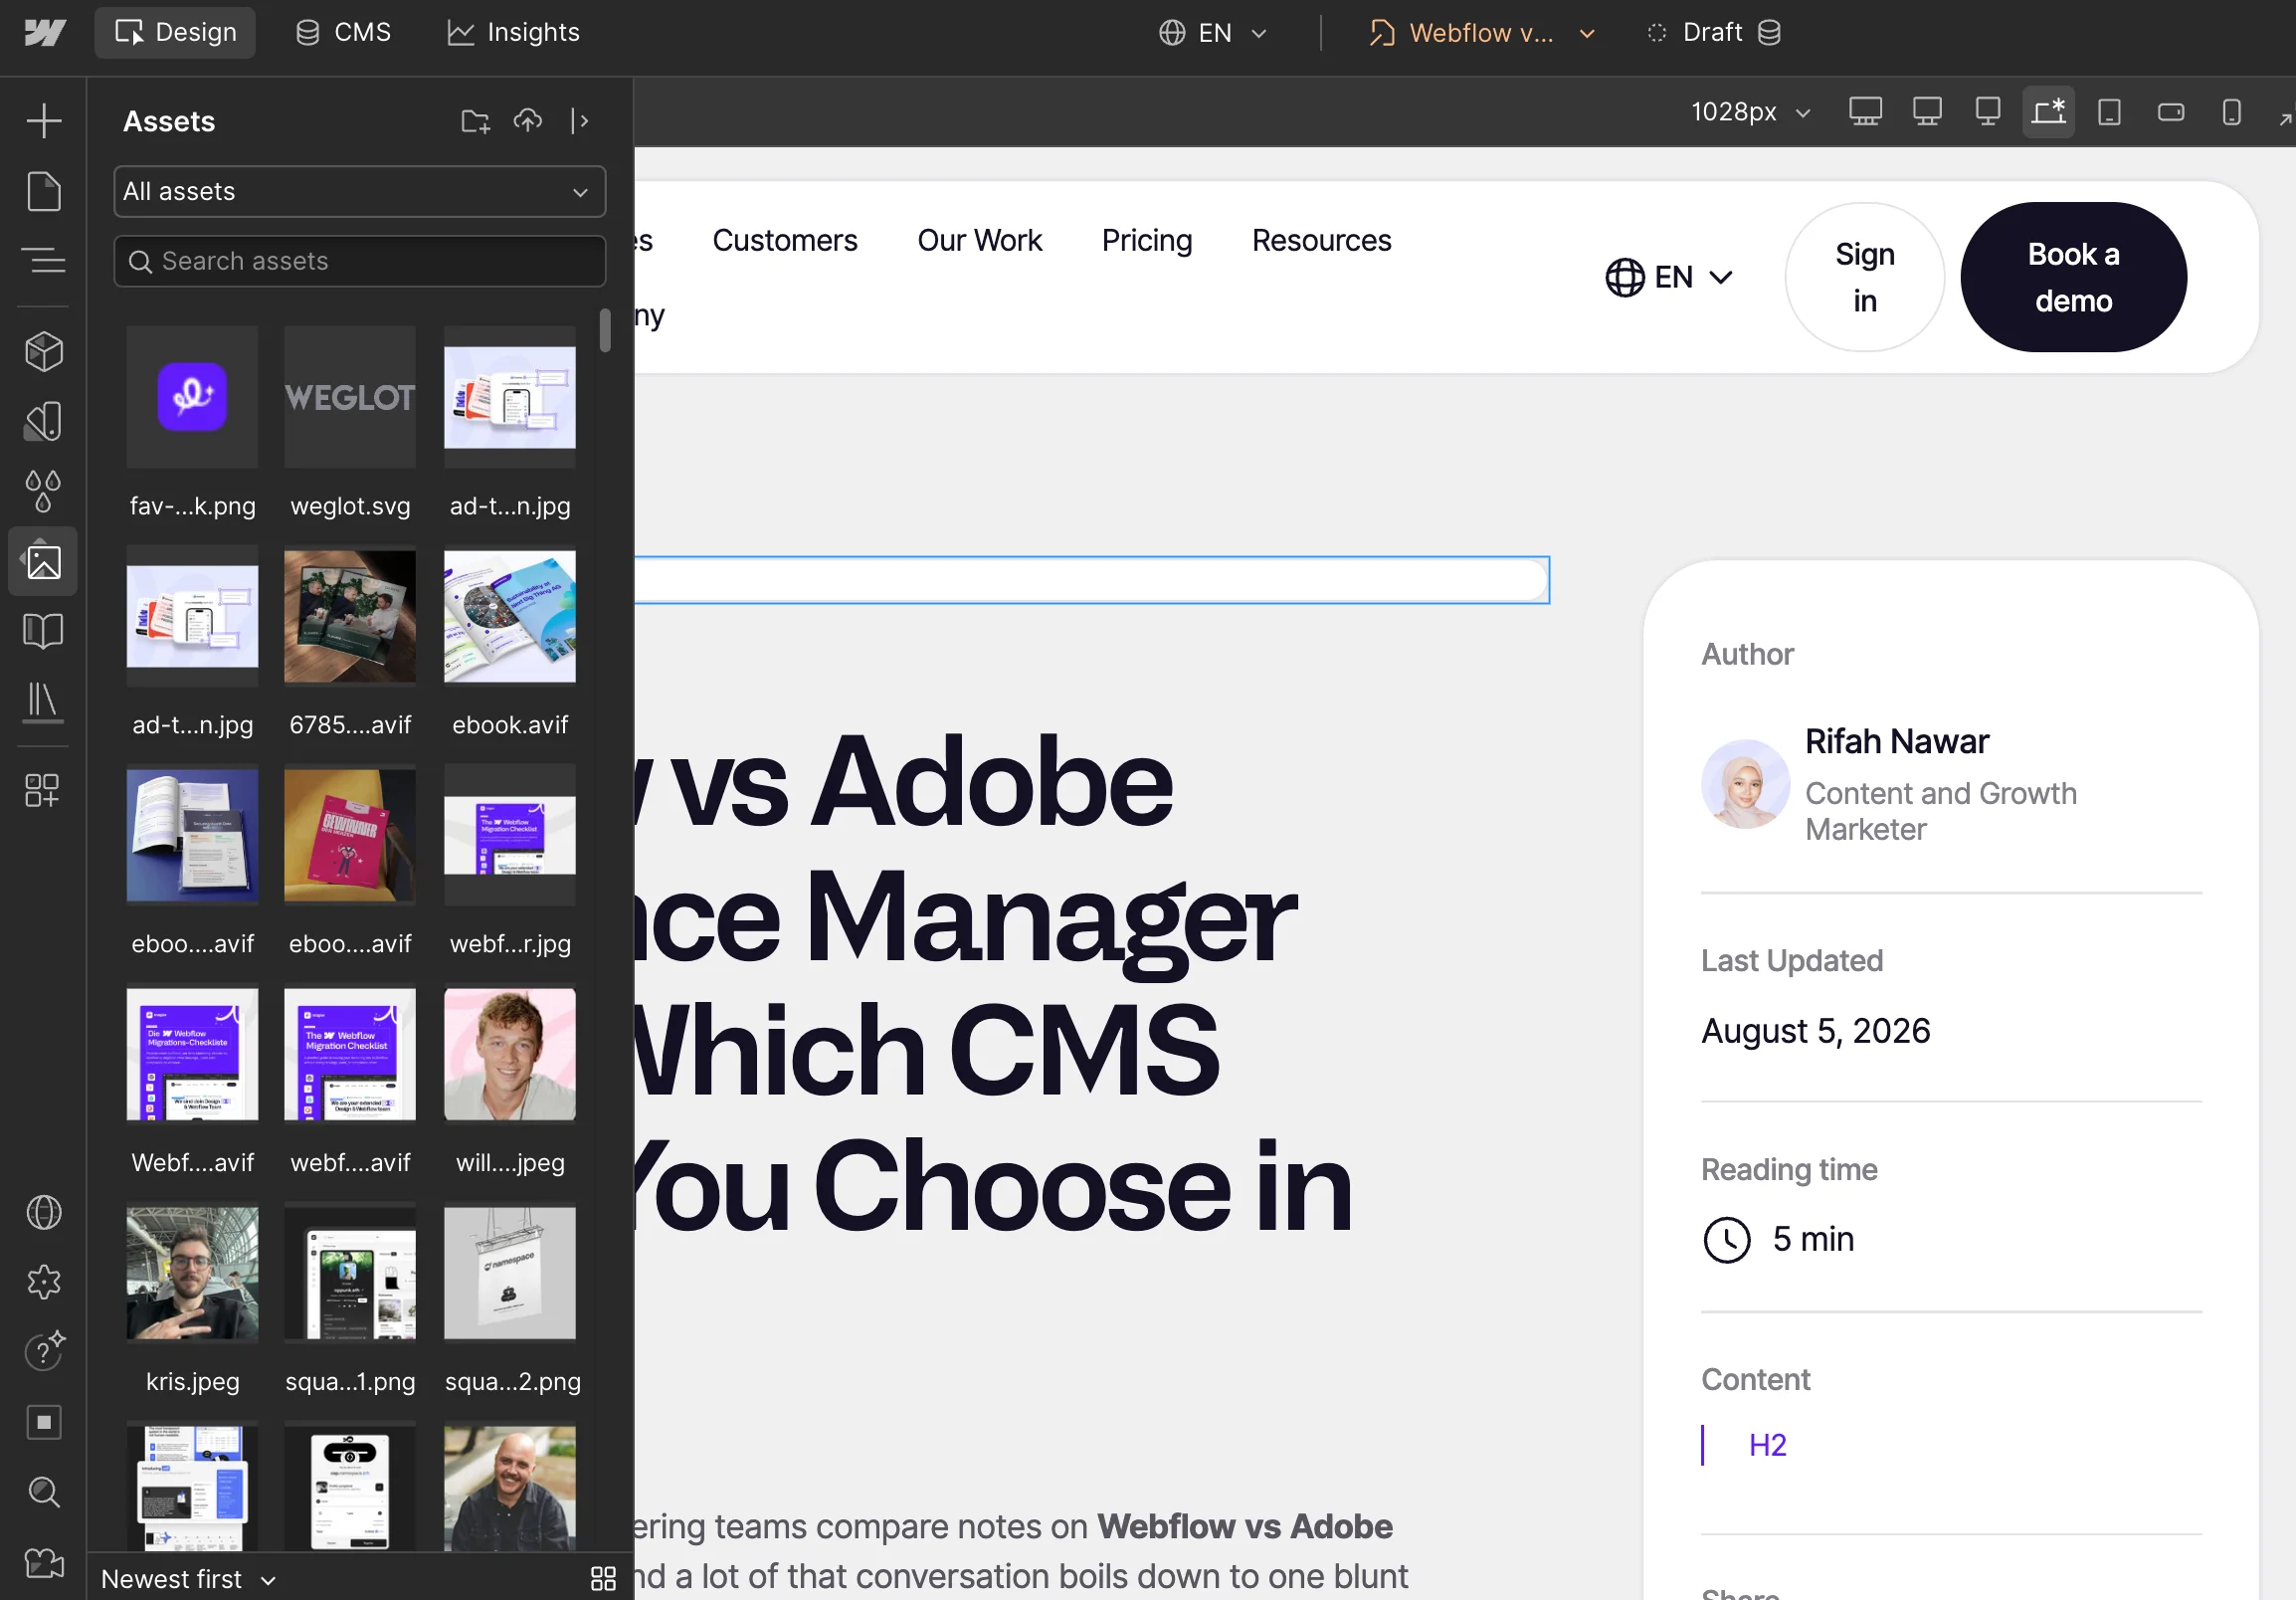Click the square icon above sidebar search
The image size is (2296, 1600).
point(44,1422)
